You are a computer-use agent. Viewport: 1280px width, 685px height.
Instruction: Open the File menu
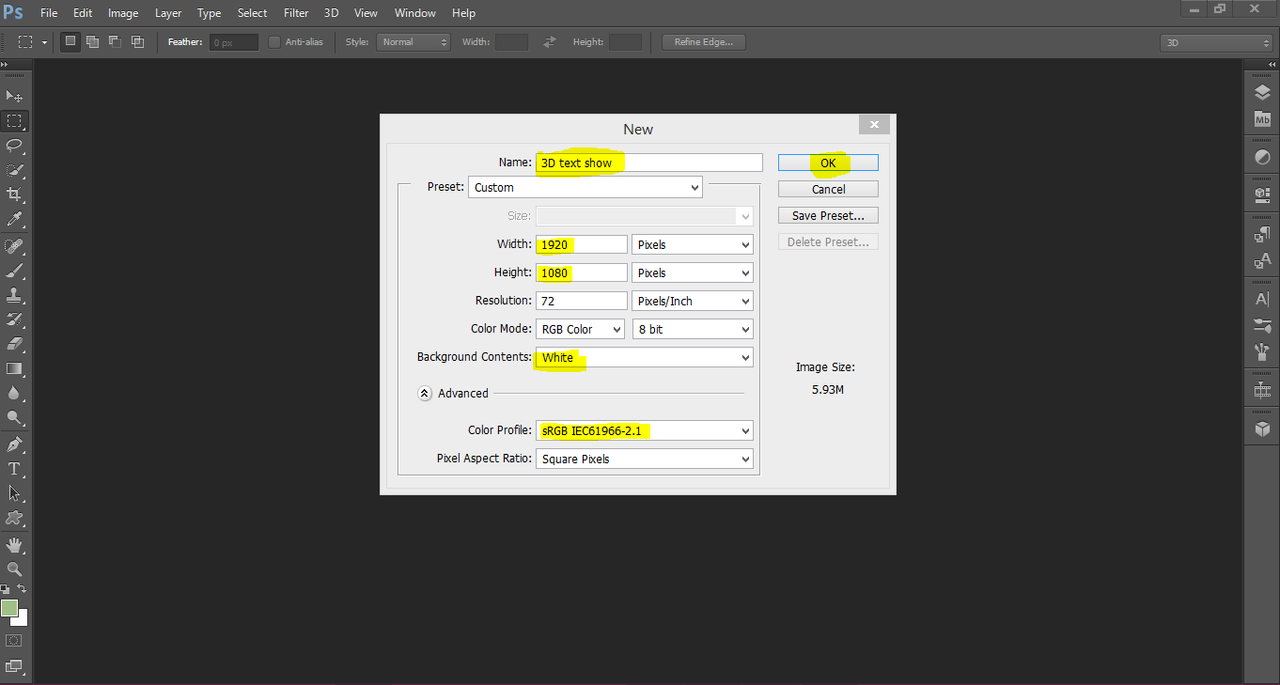[49, 13]
